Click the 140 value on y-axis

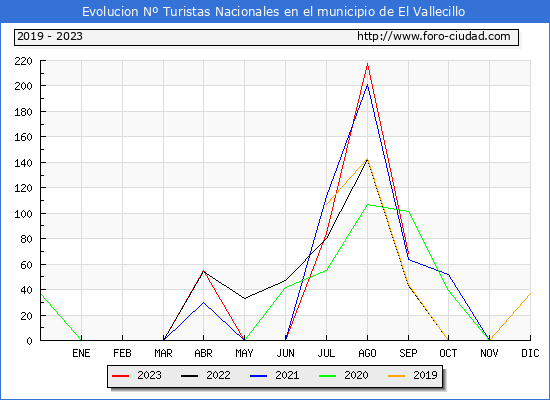23,163
